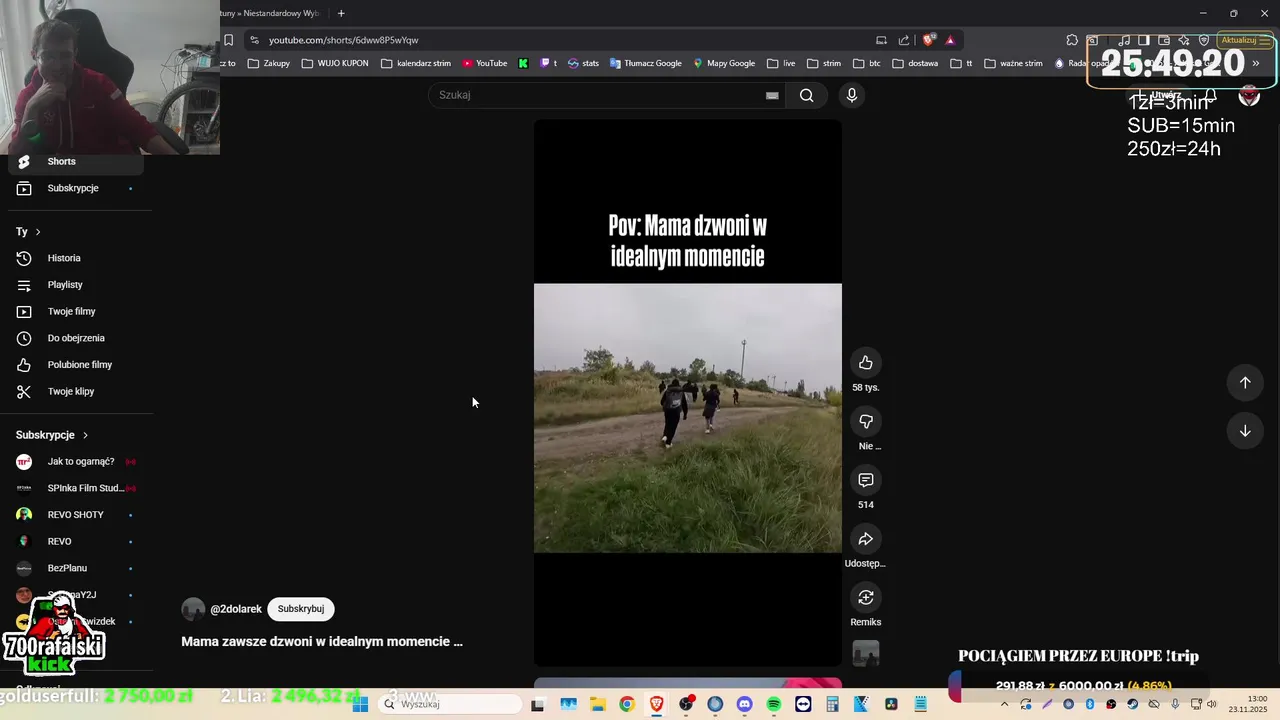Open Historia in the sidebar
The height and width of the screenshot is (720, 1280).
(76, 258)
